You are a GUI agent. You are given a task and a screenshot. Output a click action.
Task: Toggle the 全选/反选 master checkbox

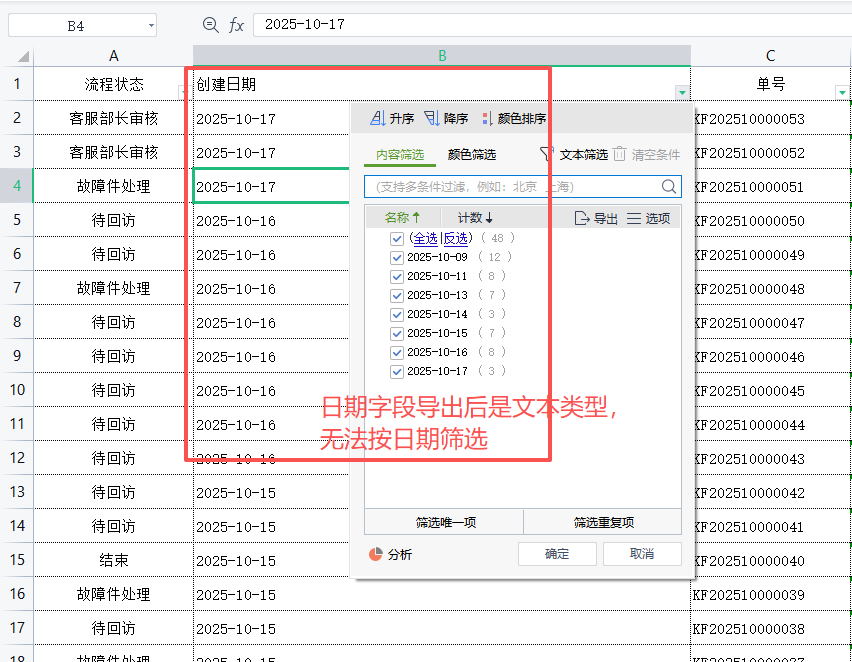point(397,239)
